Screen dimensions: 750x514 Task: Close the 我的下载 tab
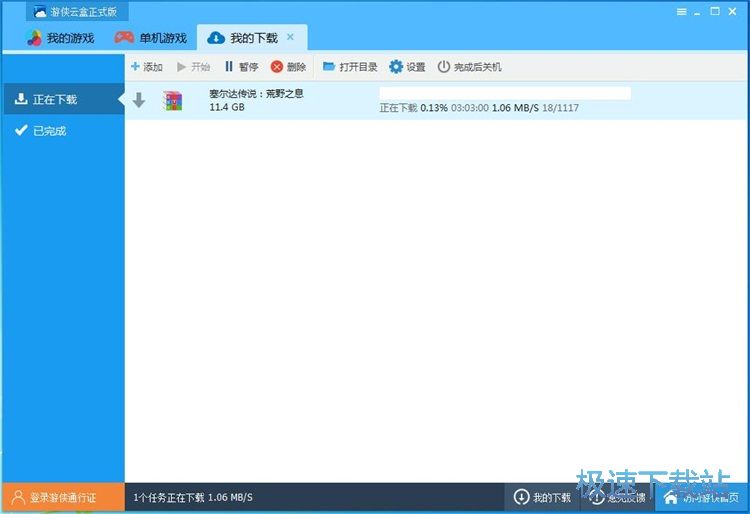pyautogui.click(x=290, y=37)
